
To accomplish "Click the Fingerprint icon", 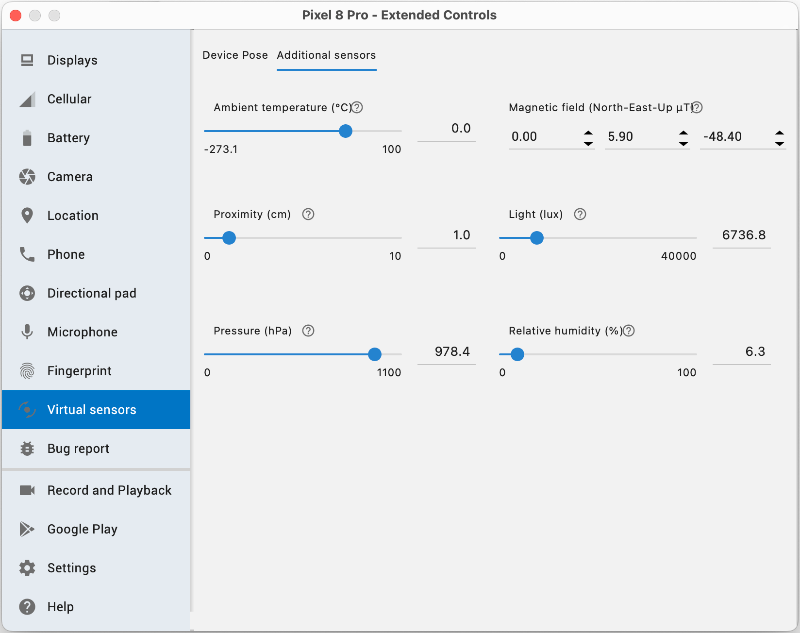I will (x=27, y=371).
